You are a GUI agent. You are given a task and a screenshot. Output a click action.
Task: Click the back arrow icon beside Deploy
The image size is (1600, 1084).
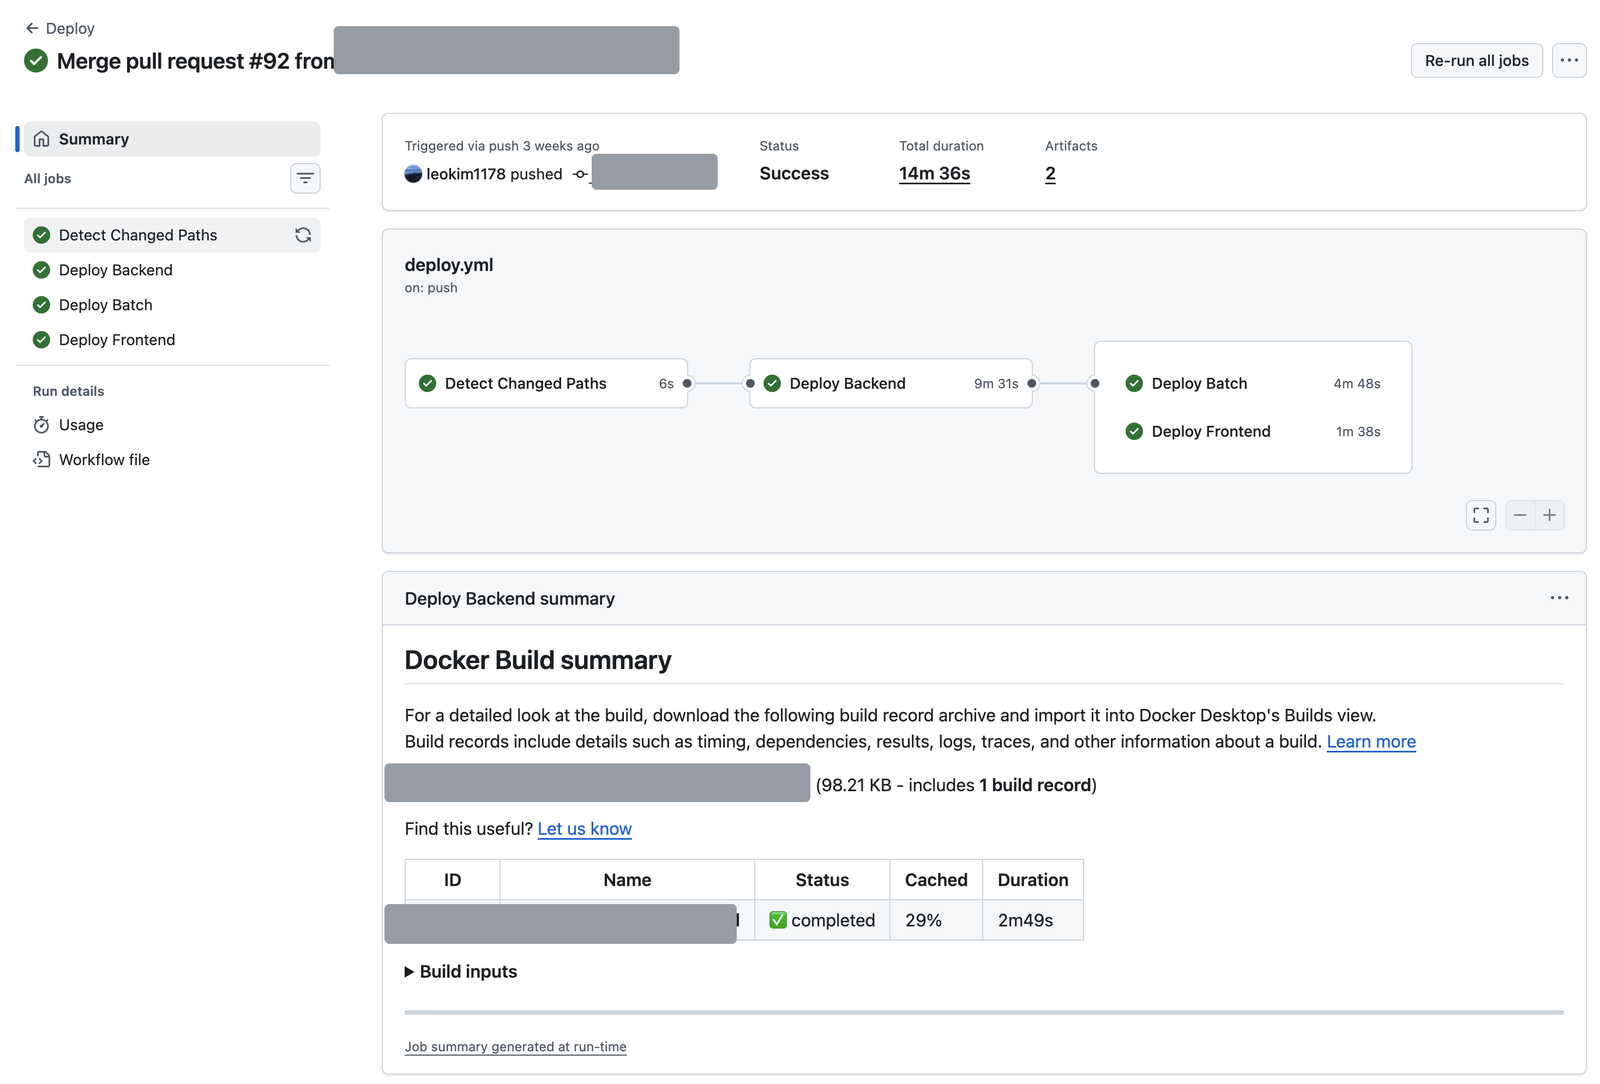(32, 28)
